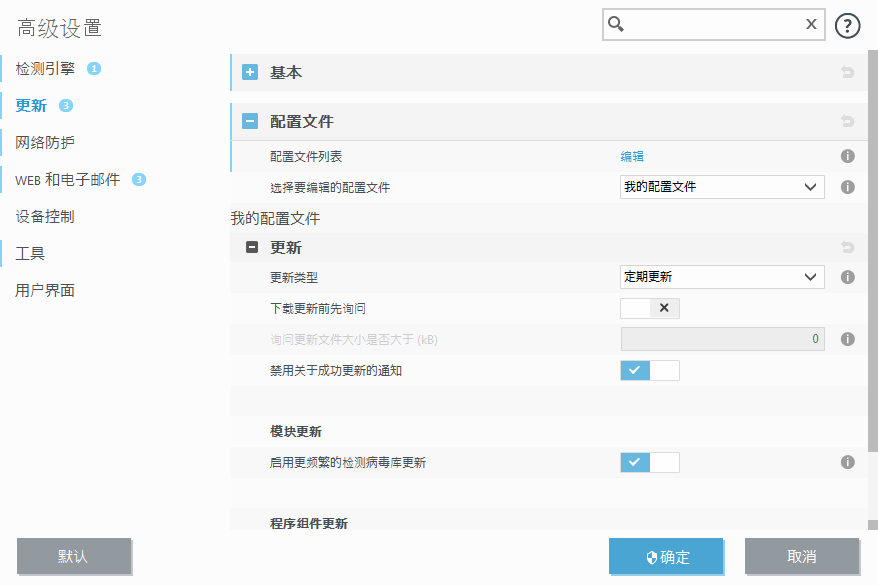Clear the search field with the X icon
Viewport: 878px width, 585px height.
pos(810,23)
